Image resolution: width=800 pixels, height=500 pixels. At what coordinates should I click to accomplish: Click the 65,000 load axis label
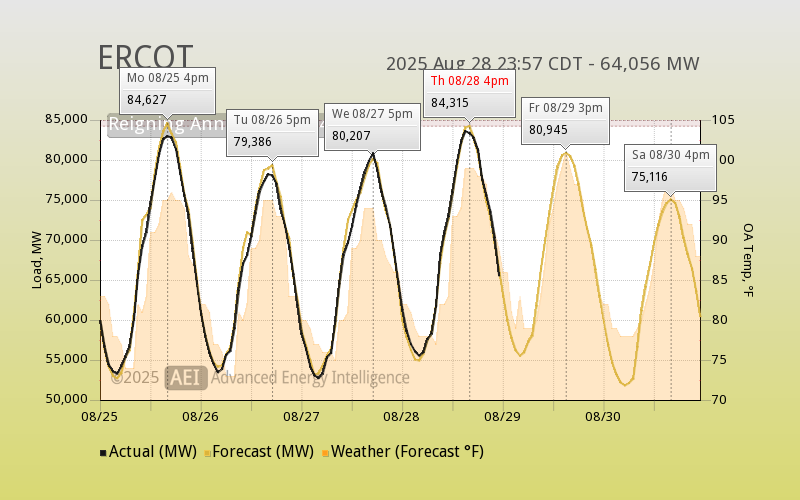66,279
